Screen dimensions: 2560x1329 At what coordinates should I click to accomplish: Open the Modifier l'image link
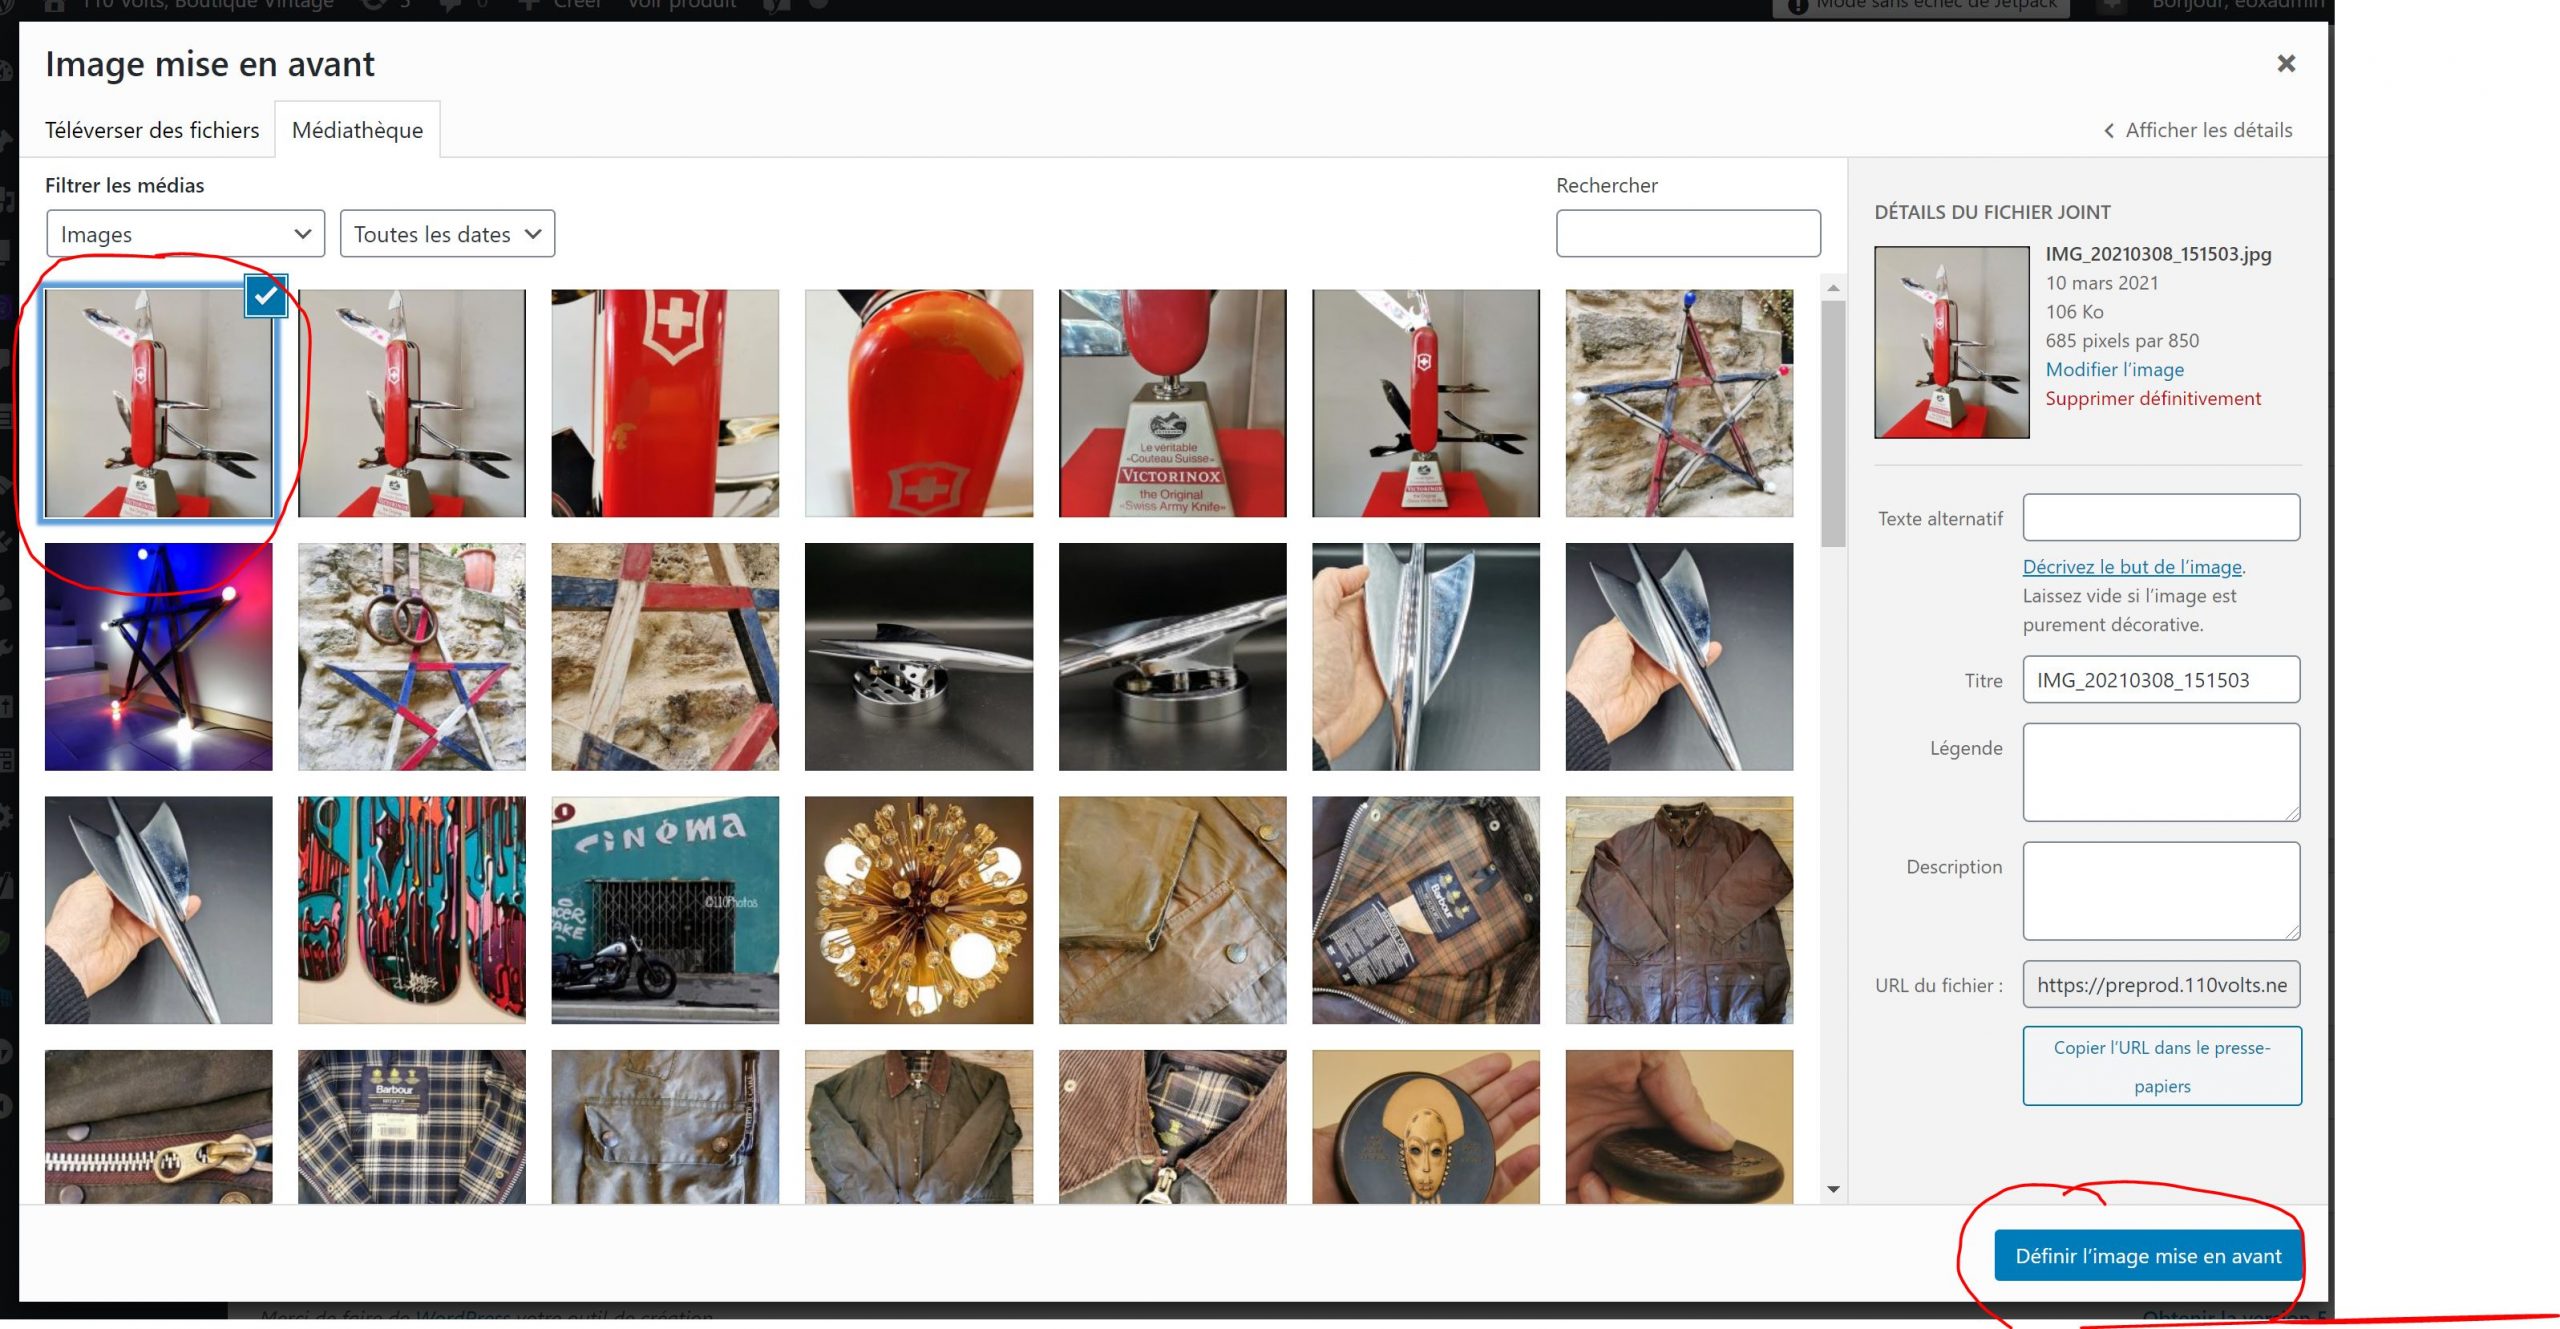coord(2114,370)
